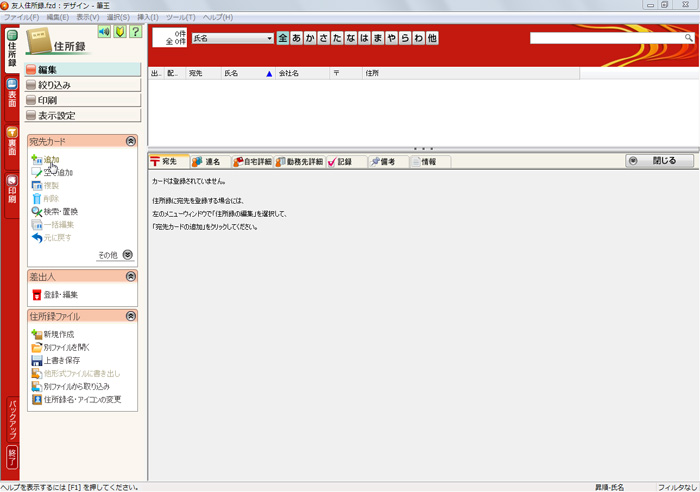The width and height of the screenshot is (700, 492).
Task: Click the 検索・置換 search and replace icon
Action: click(x=37, y=212)
